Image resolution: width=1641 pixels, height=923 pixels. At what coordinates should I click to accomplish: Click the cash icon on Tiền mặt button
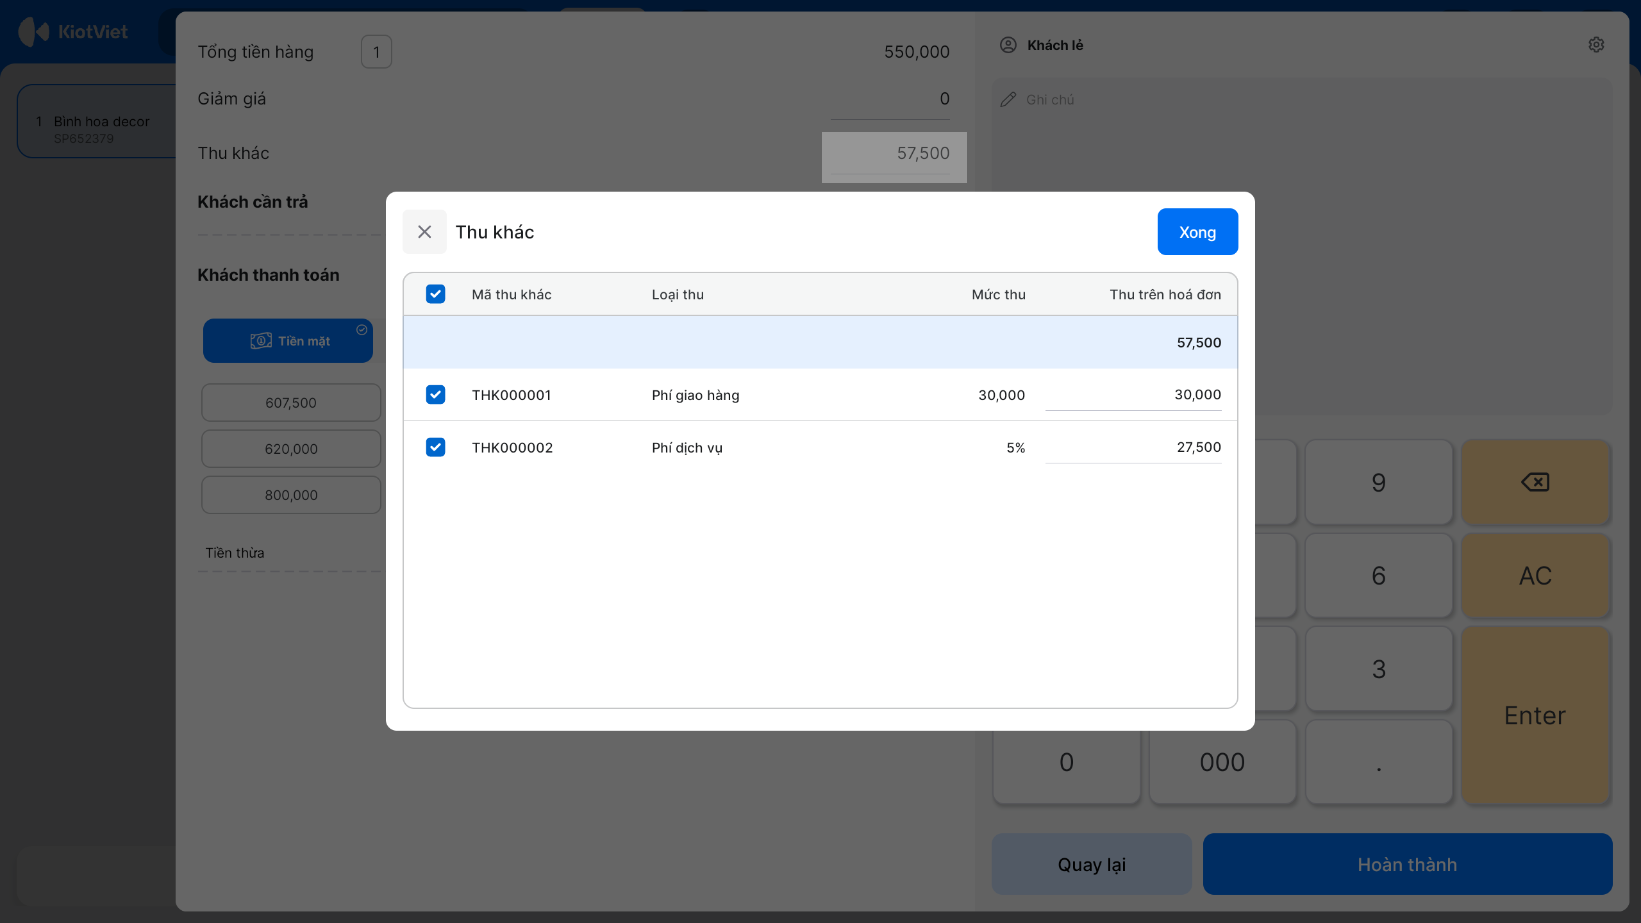coord(261,341)
